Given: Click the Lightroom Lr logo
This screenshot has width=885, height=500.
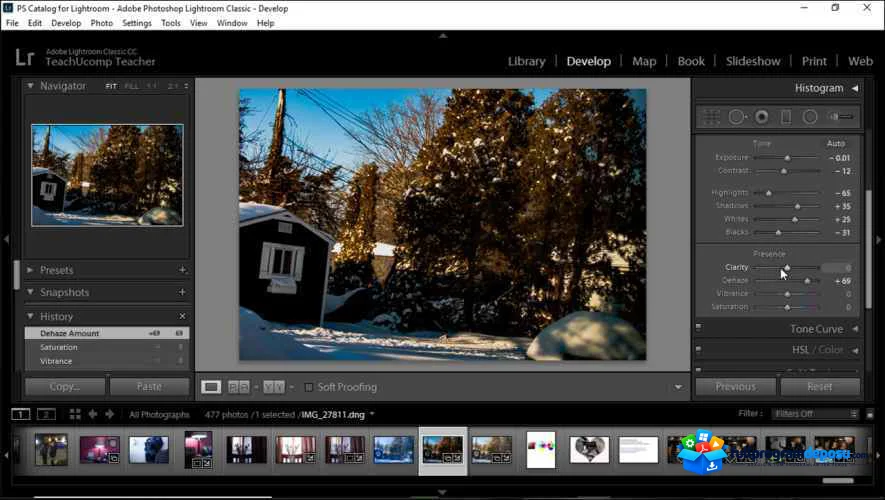Looking at the screenshot, I should click(x=25, y=57).
